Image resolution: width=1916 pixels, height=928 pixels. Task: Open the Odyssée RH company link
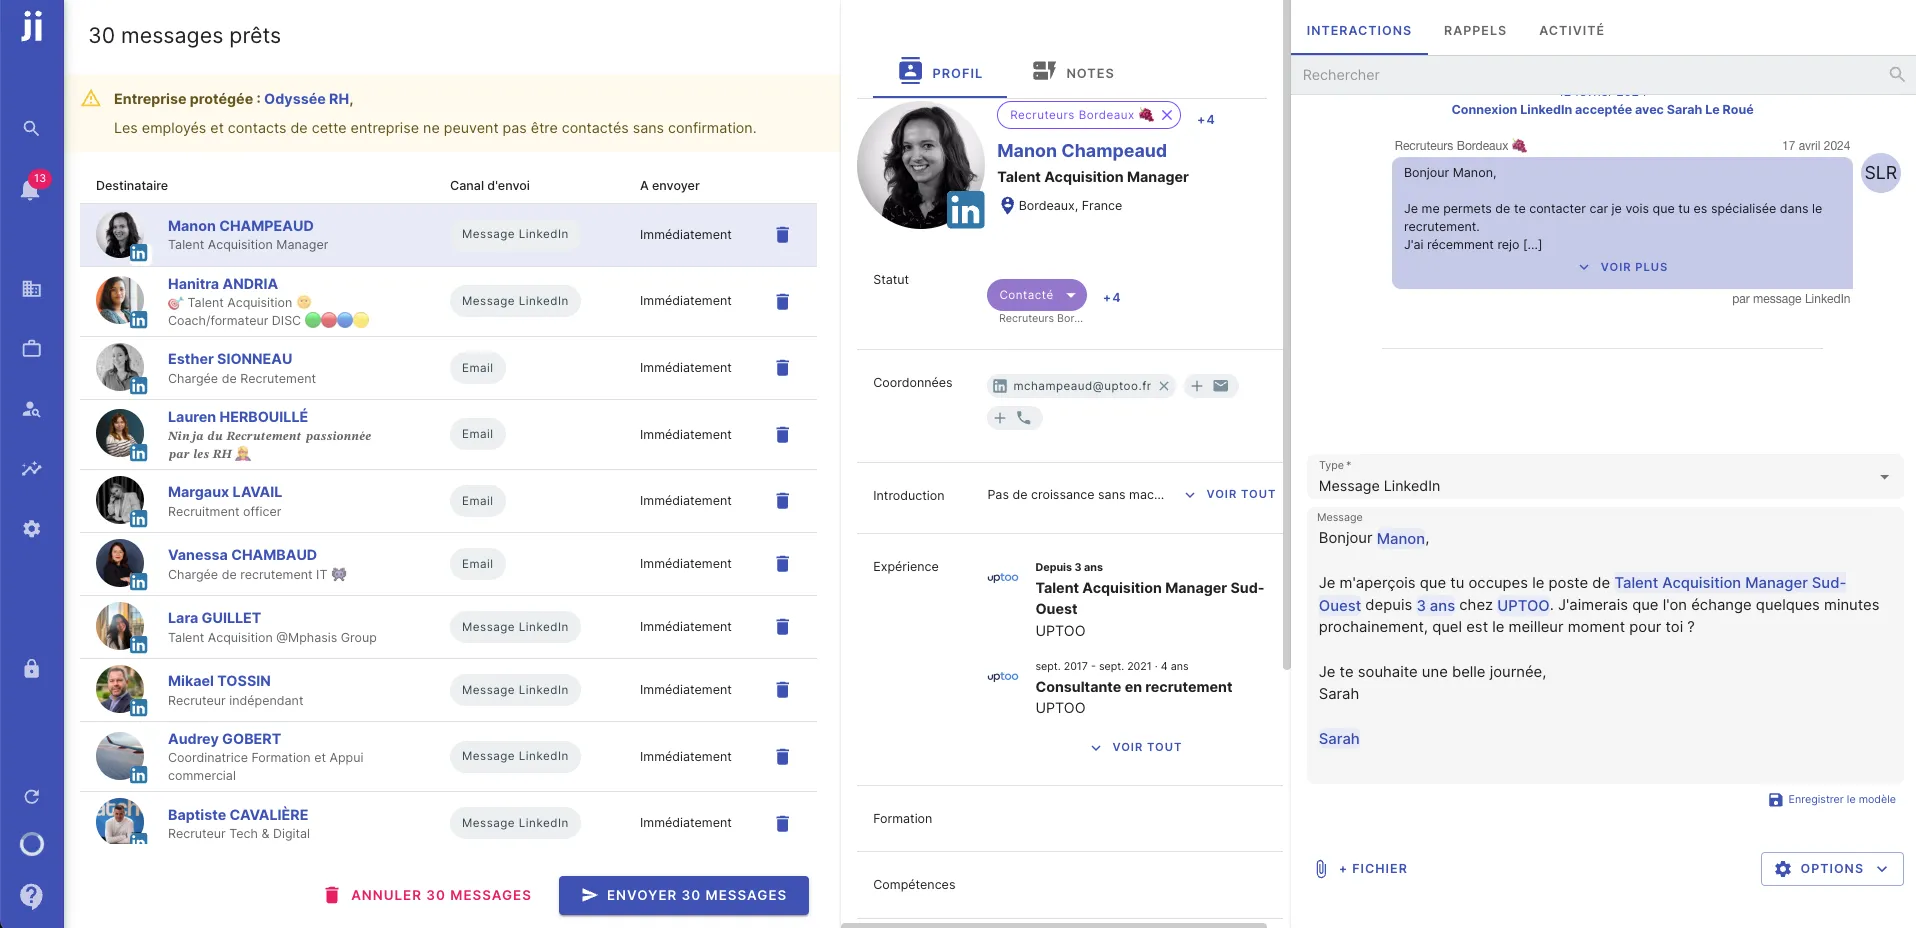coord(306,99)
